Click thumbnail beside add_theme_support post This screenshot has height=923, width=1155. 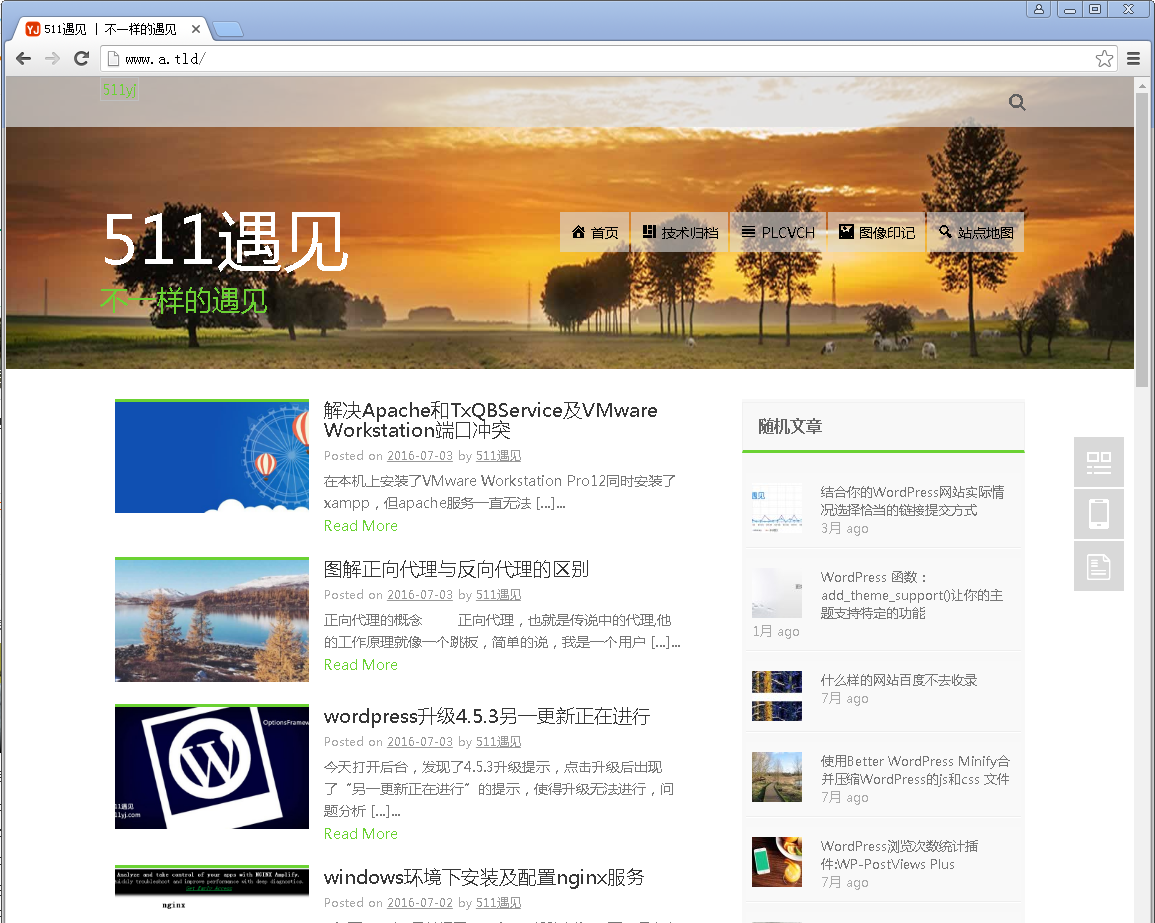coord(777,593)
